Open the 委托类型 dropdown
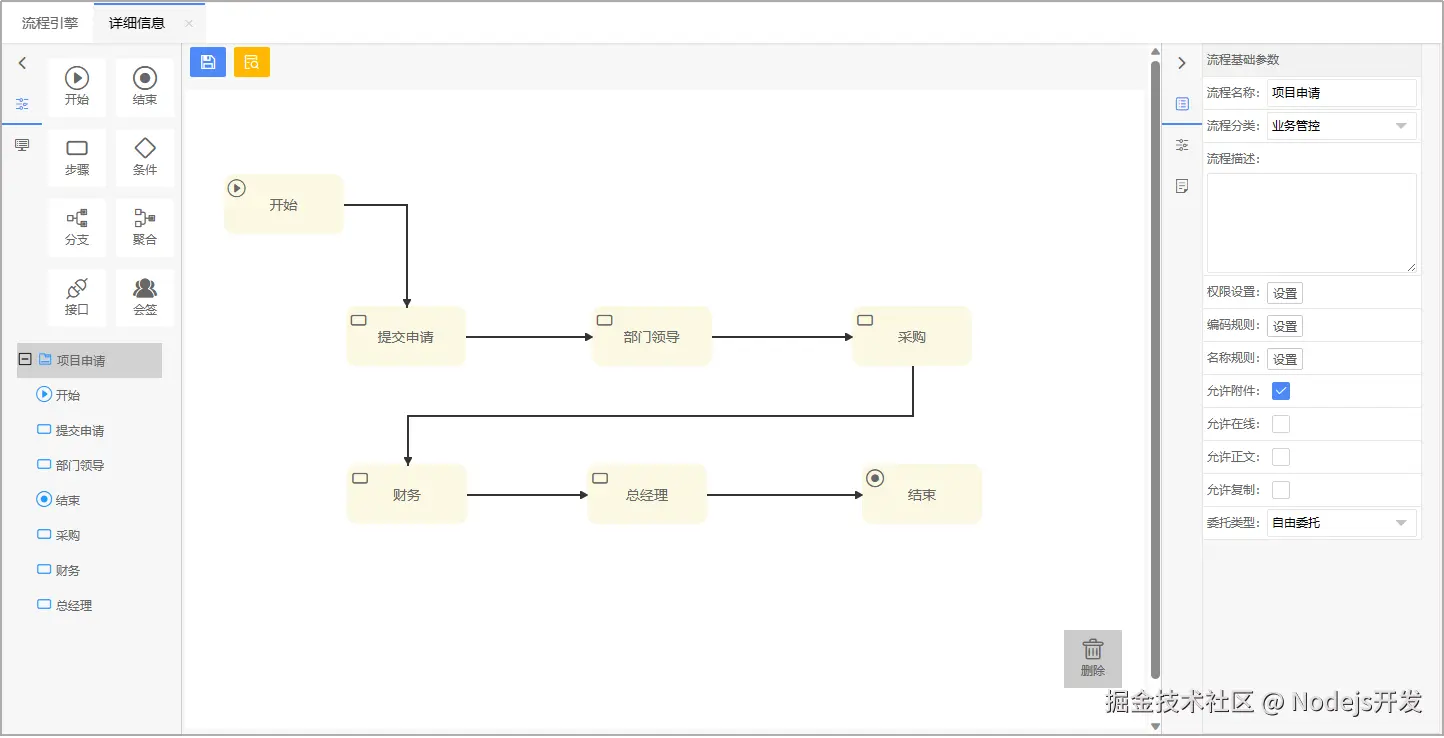 (x=1341, y=523)
